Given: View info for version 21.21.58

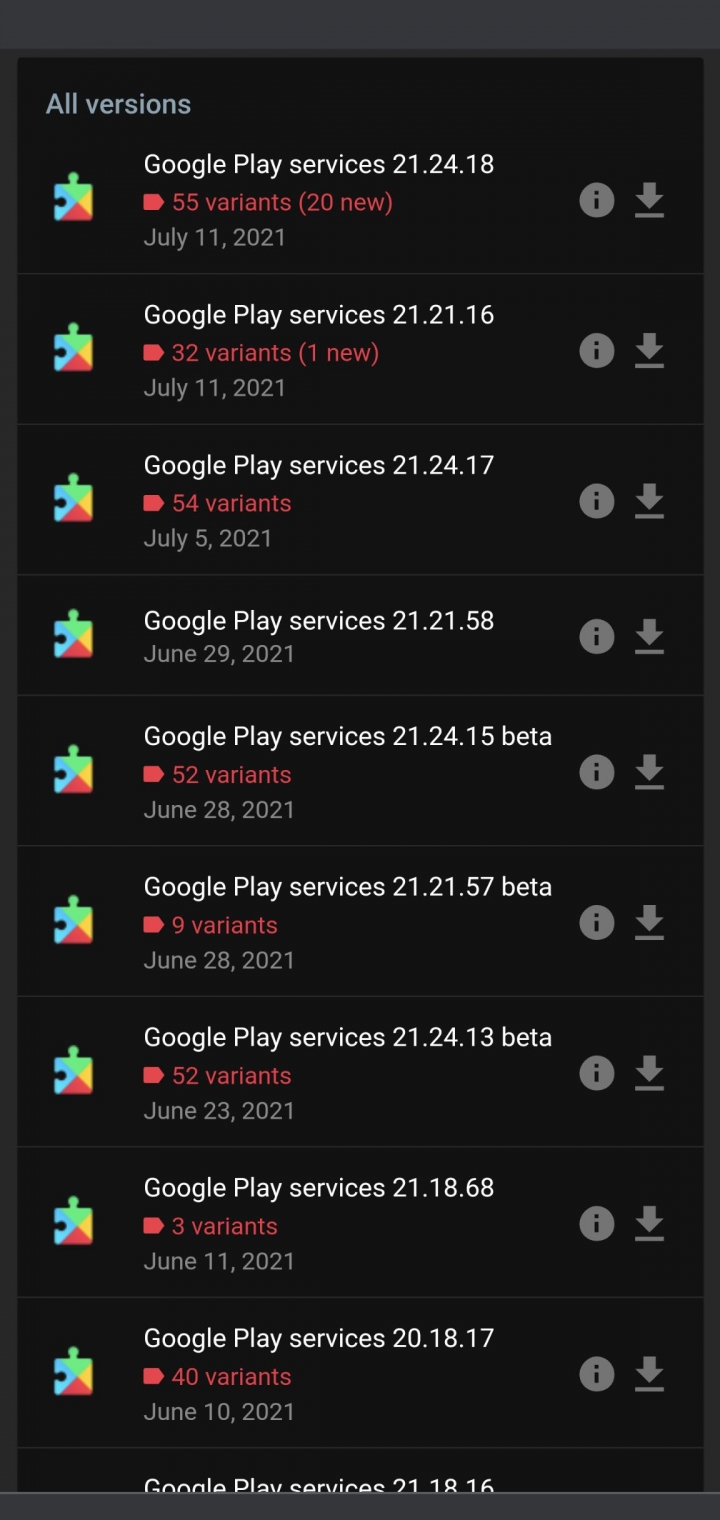Looking at the screenshot, I should pos(597,636).
